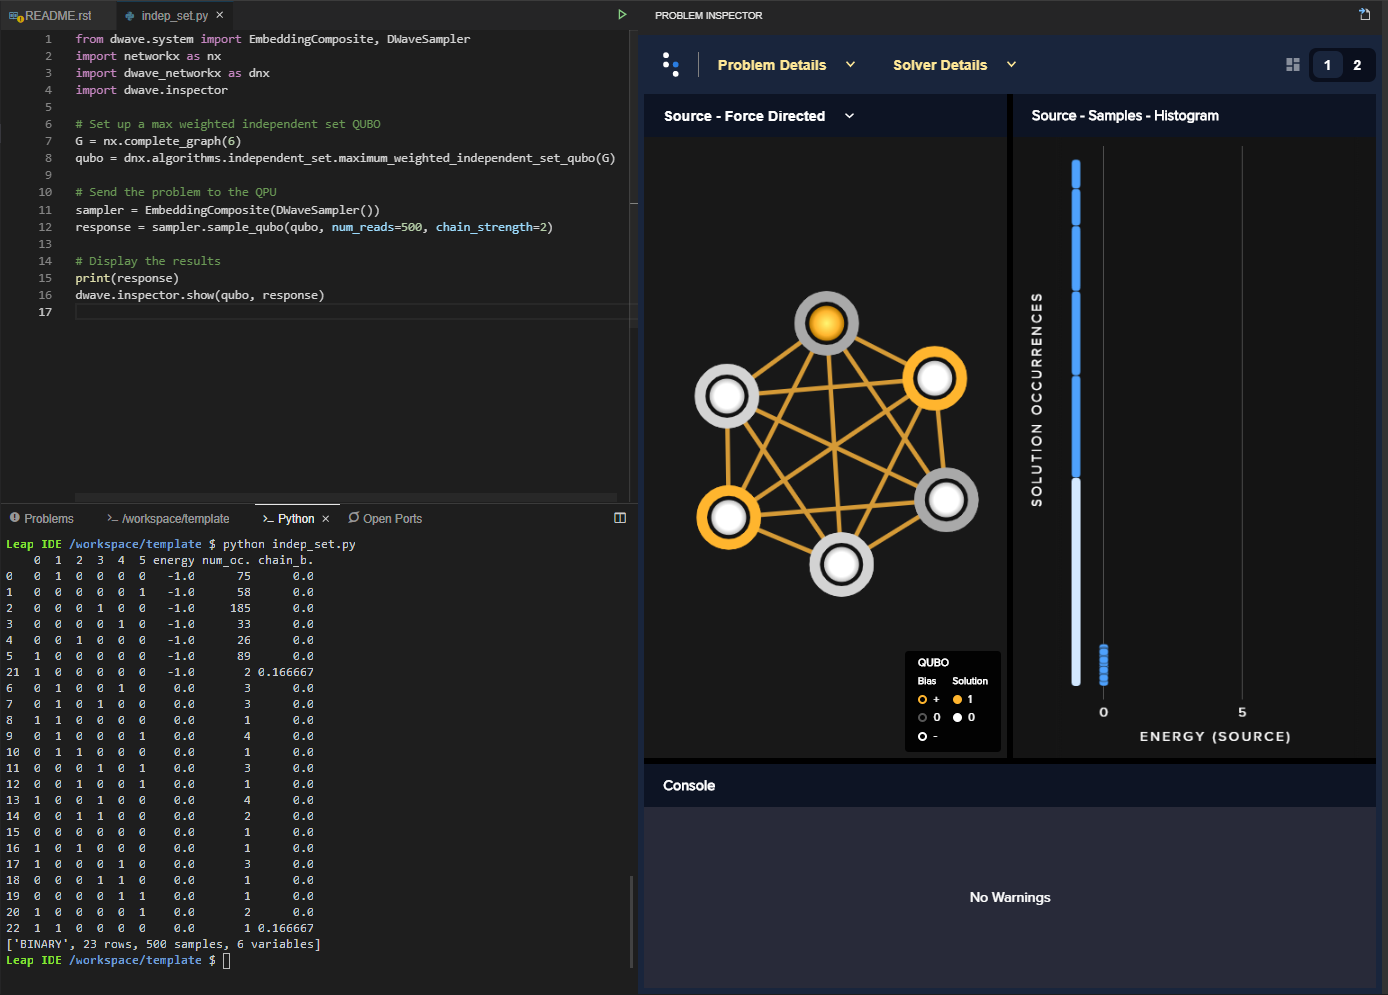
Task: Click chain_b. value 0.166667 in row 21
Action: [x=286, y=672]
